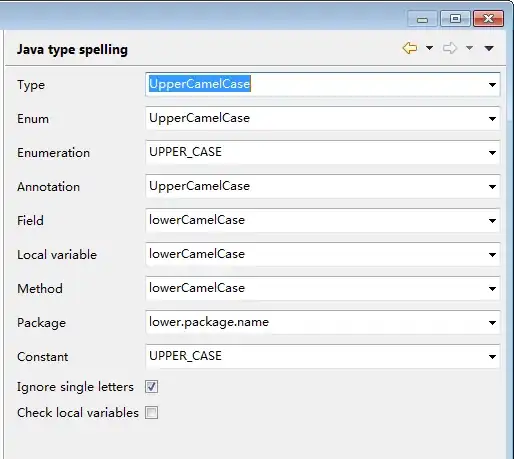Screen dimensions: 514x459
Task: Minimize the preferences window
Action: [422, 18]
